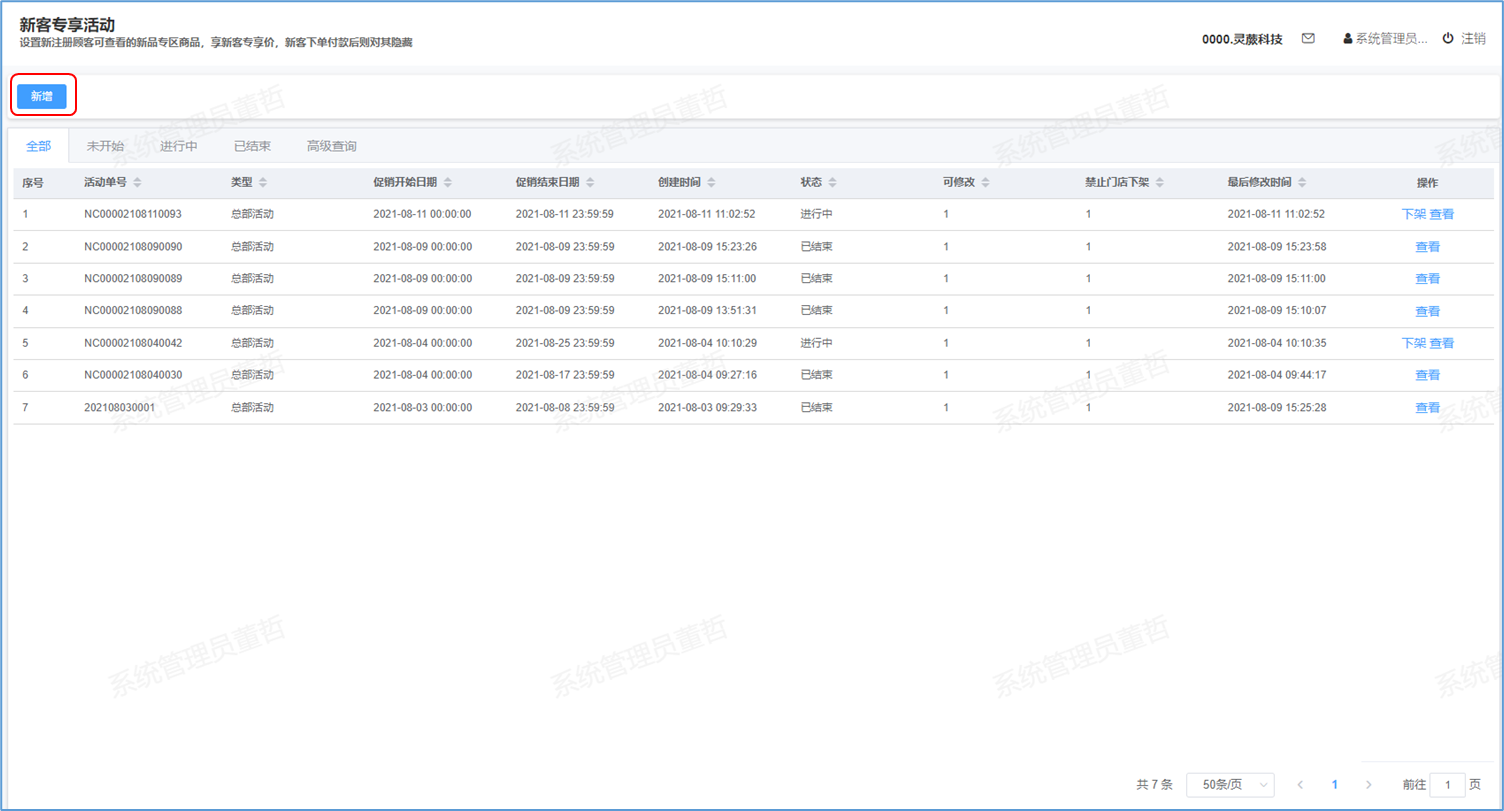
Task: Sort by 促销结束日期 column arrows
Action: point(590,183)
